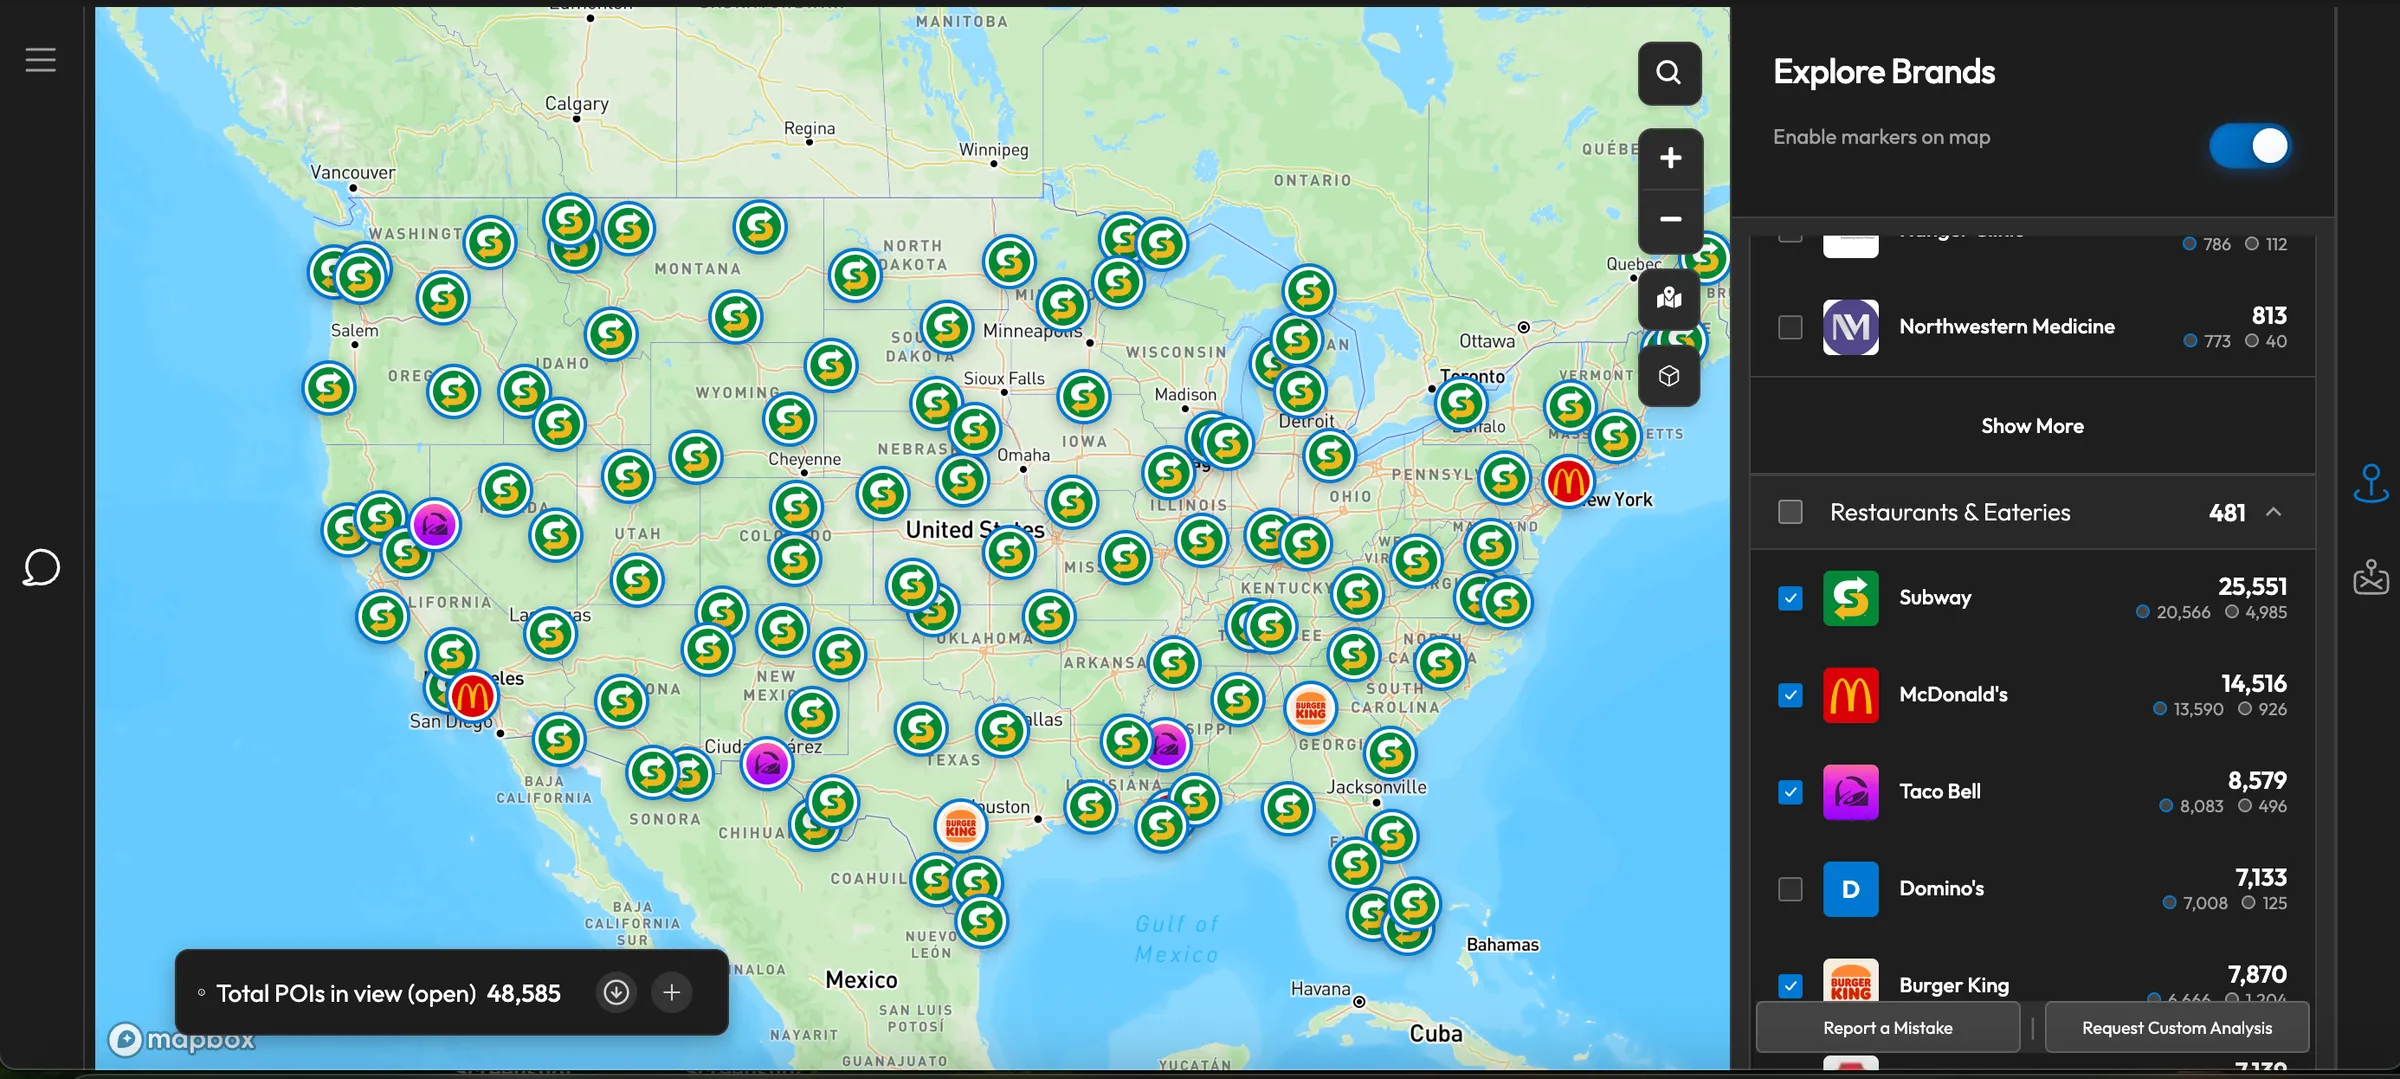The image size is (2400, 1079).
Task: Click the Show More brands button
Action: 2032,425
